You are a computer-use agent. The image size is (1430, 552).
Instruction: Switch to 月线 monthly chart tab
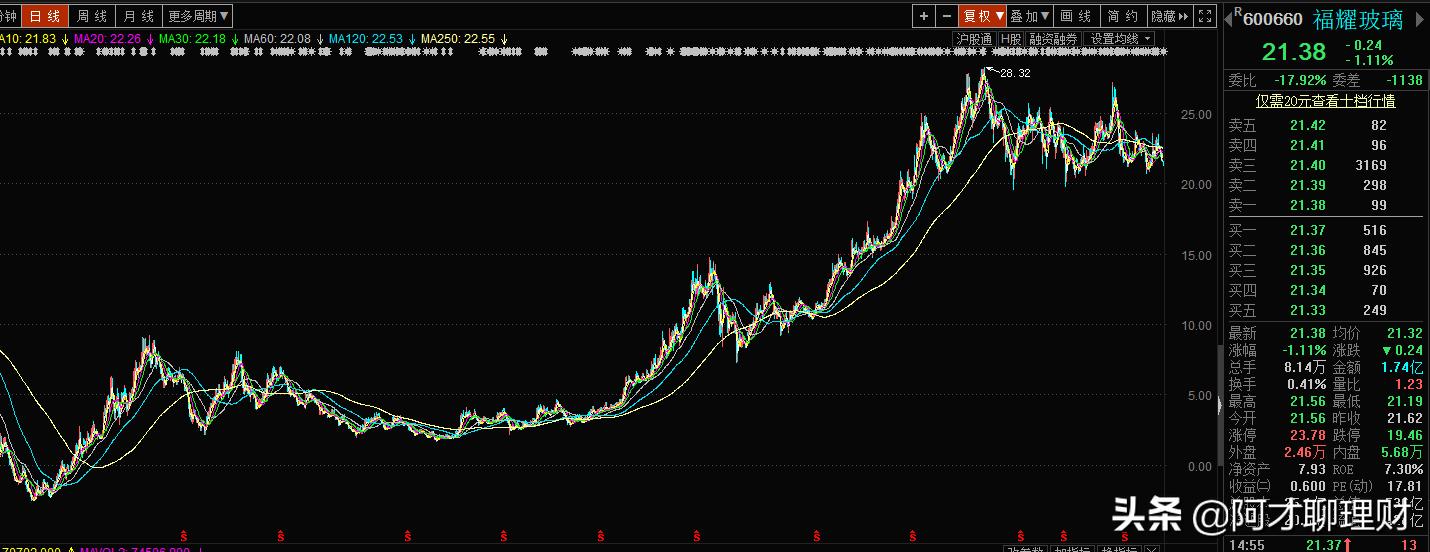point(139,16)
